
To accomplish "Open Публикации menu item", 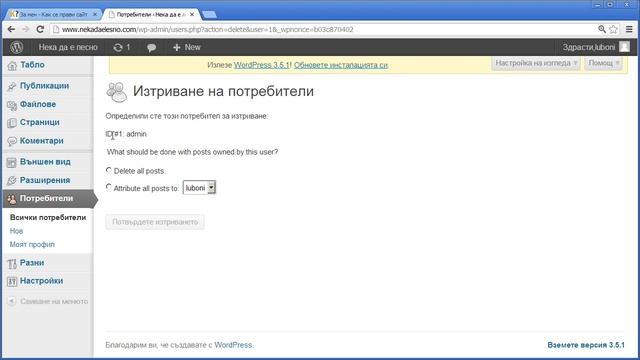I will [44, 86].
